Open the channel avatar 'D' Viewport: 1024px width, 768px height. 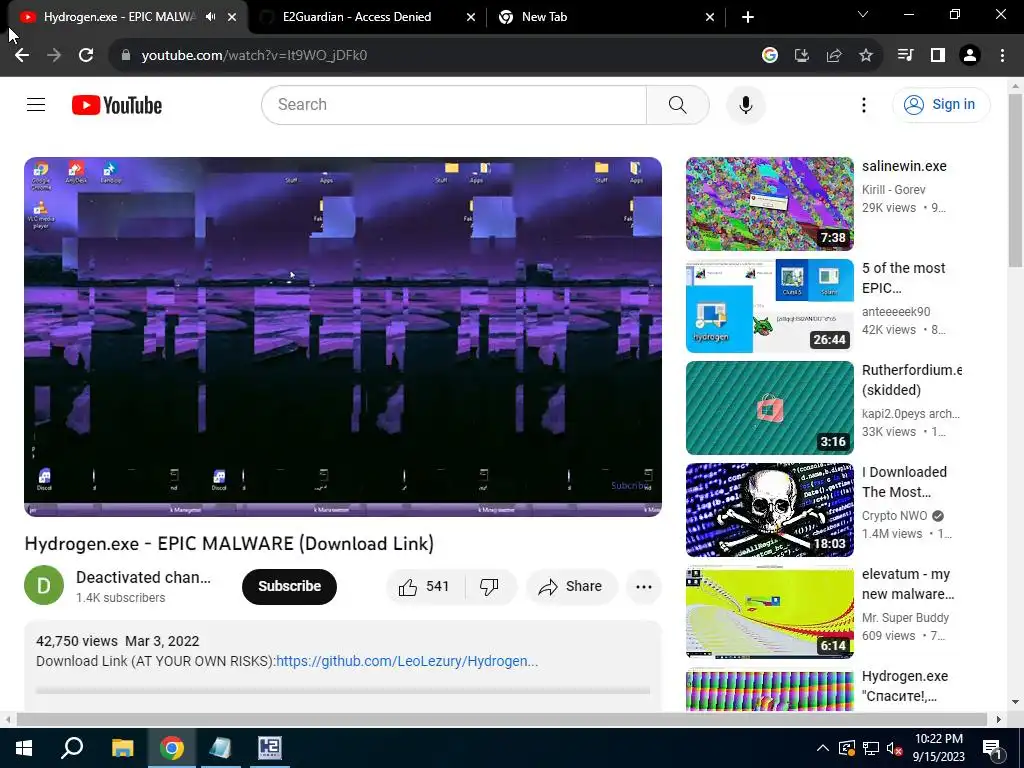point(44,585)
